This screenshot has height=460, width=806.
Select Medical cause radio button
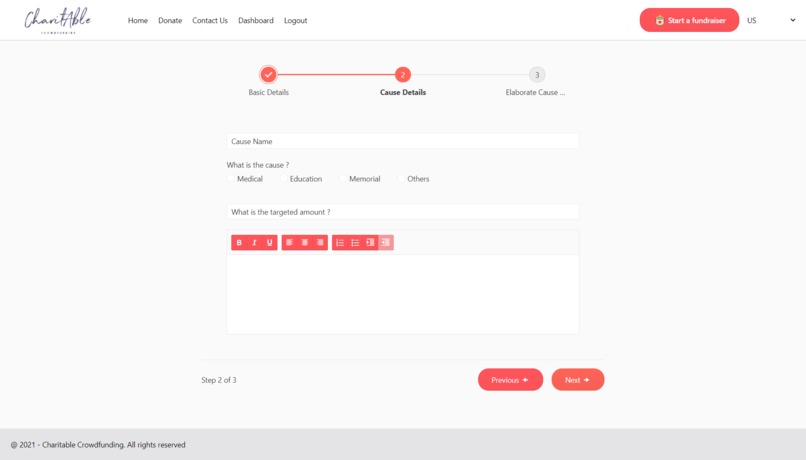coord(231,179)
